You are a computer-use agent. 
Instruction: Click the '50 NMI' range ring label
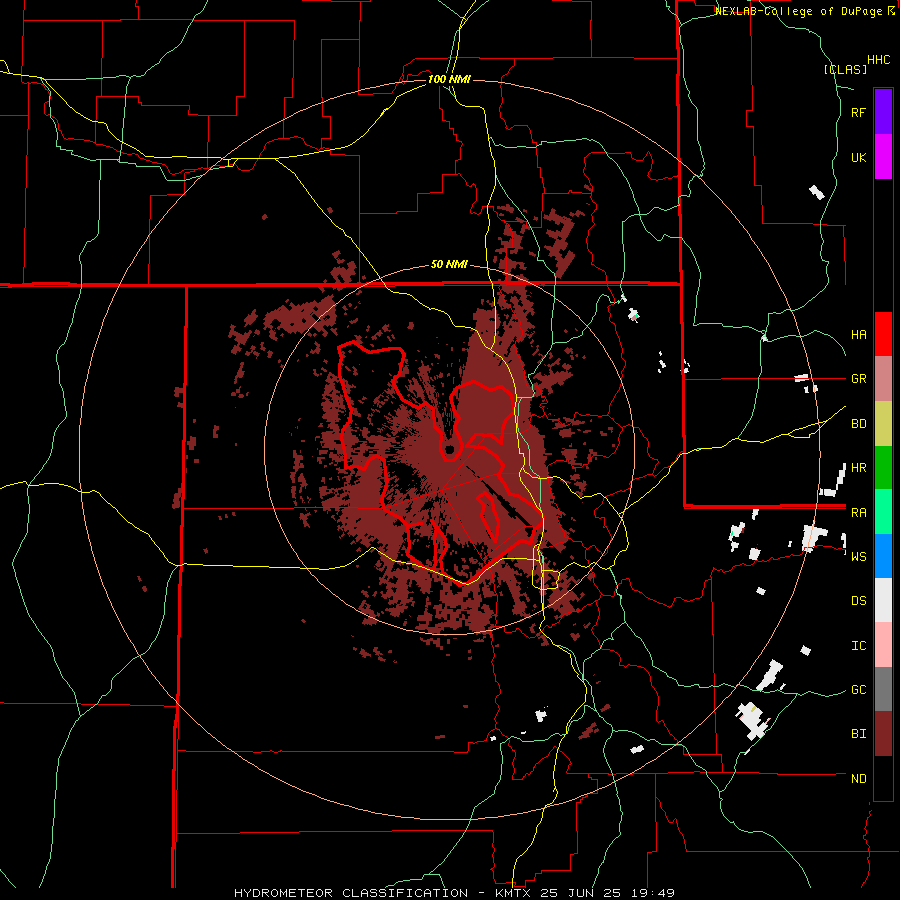pyautogui.click(x=449, y=265)
